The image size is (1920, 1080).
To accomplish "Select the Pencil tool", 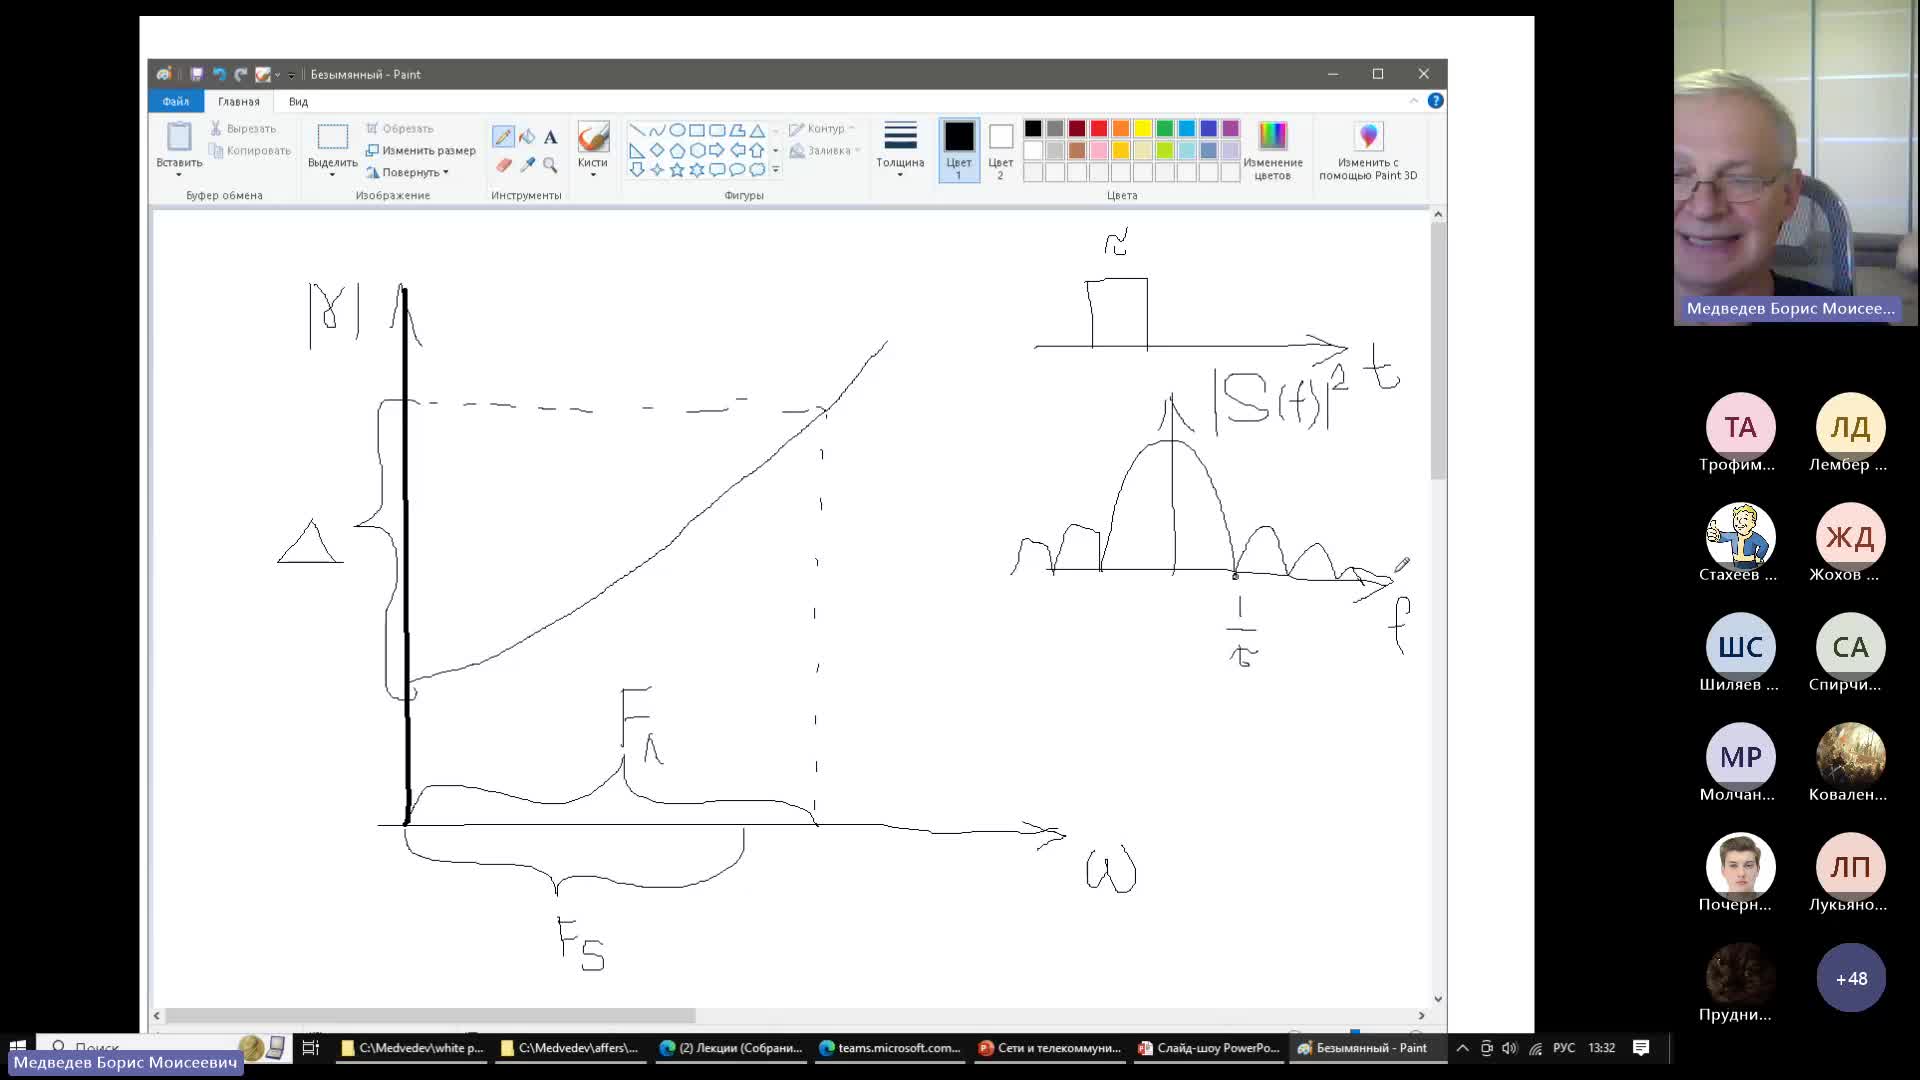I will [x=503, y=137].
